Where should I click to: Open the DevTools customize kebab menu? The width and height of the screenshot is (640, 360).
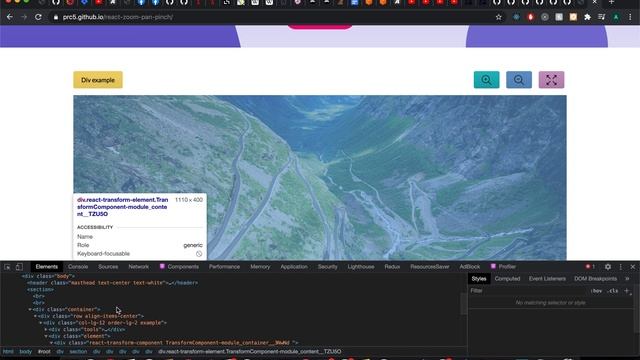tap(621, 267)
